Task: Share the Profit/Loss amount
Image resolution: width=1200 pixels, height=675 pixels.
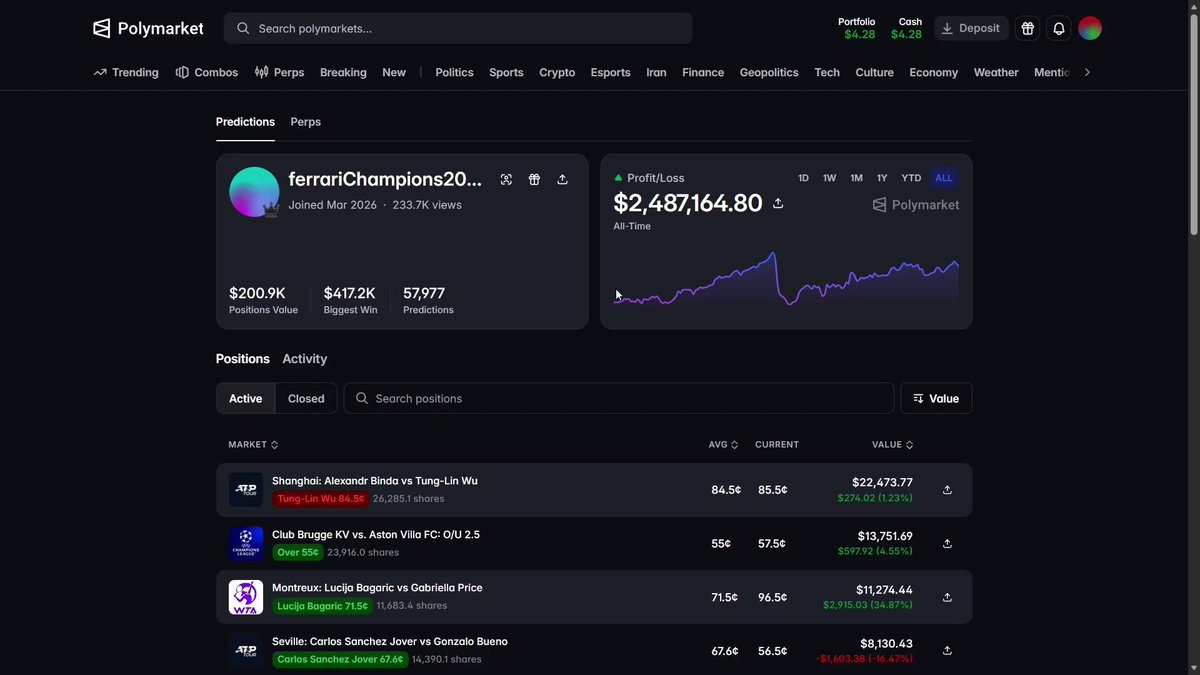Action: [778, 203]
